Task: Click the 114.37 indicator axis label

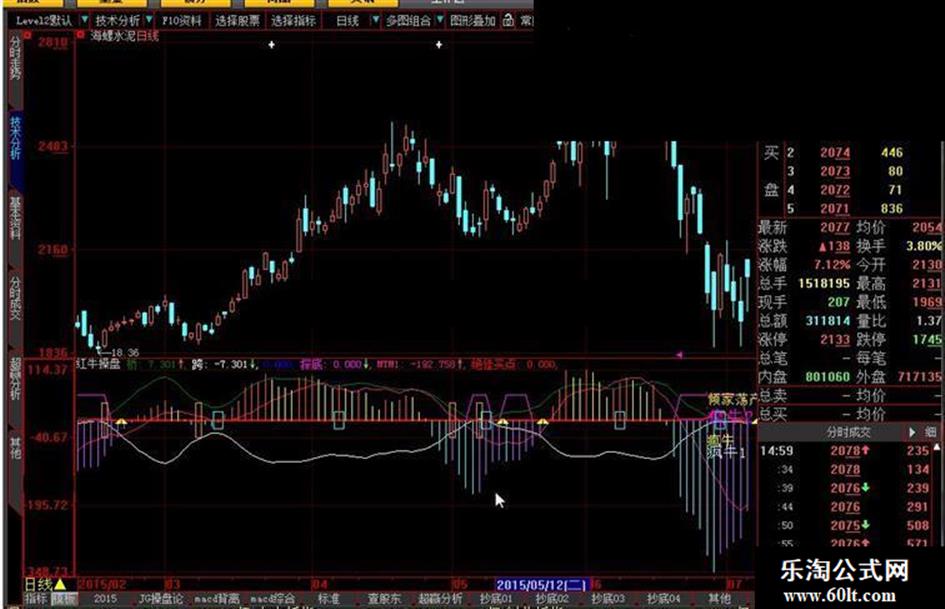Action: coord(48,370)
